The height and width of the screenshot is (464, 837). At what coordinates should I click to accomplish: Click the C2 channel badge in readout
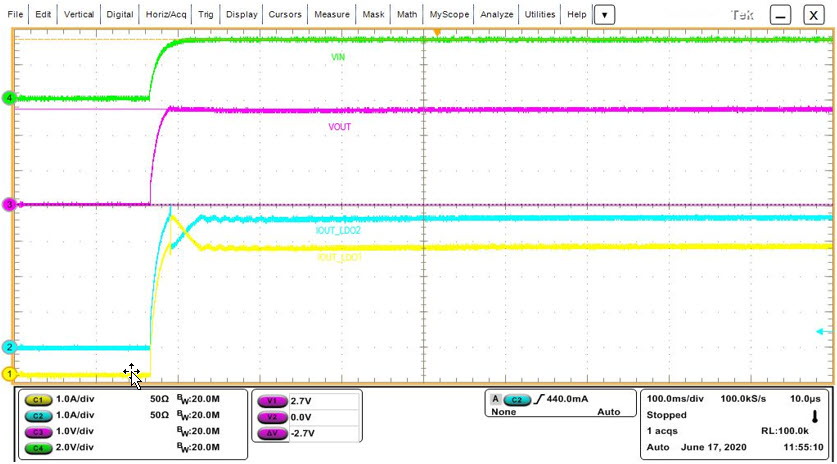point(38,415)
